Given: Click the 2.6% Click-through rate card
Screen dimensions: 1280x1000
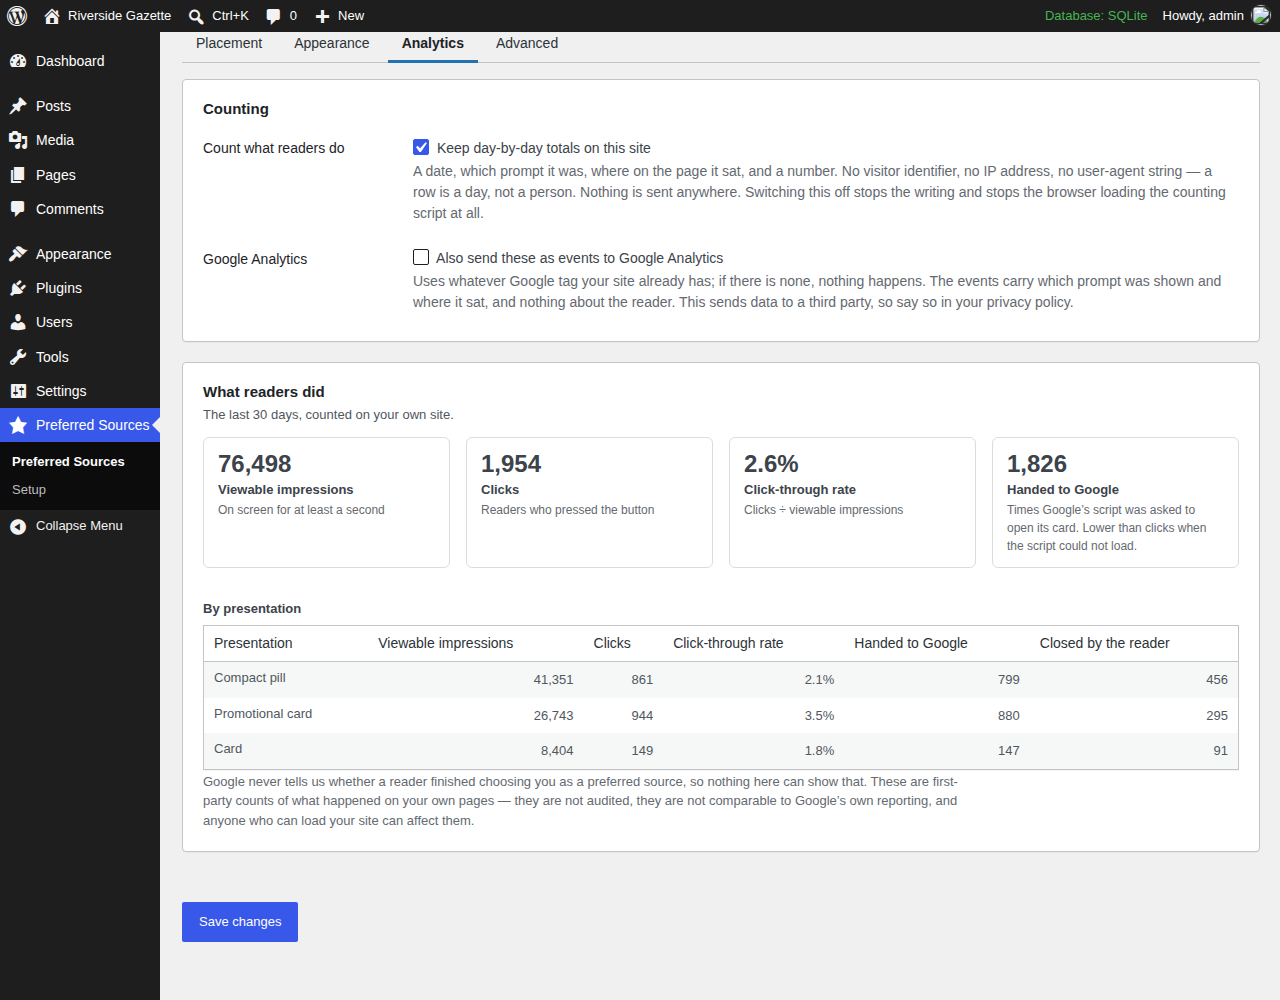Looking at the screenshot, I should click(x=852, y=502).
